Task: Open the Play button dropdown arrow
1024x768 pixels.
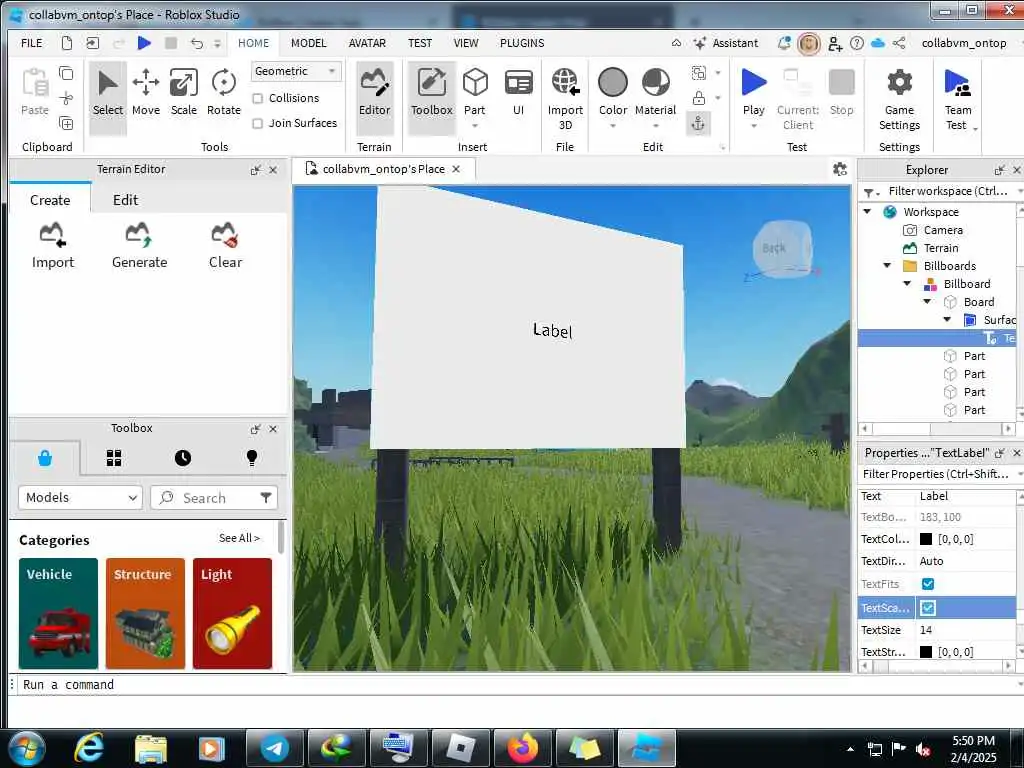Action: [754, 126]
